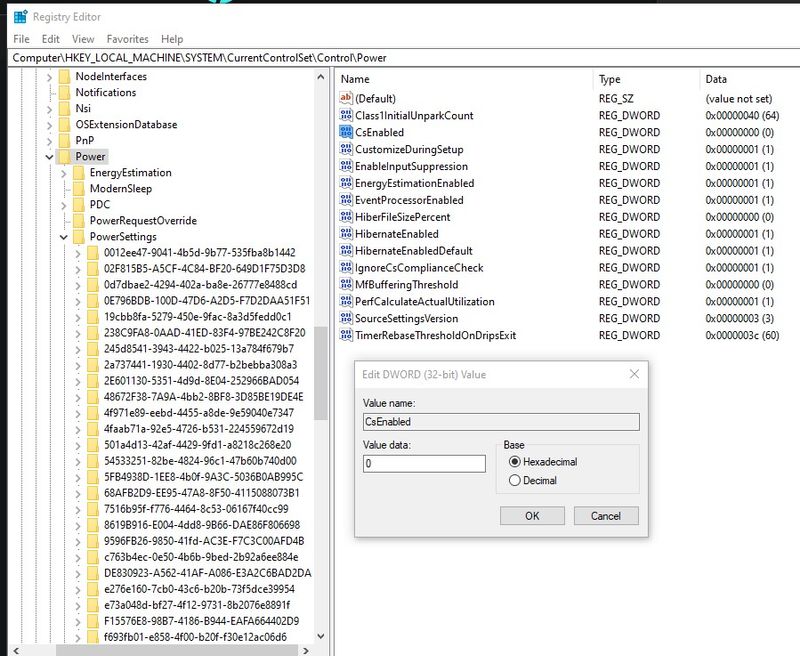Click the ModernSleep folder icon
Viewport: 800px width, 656px height.
[x=79, y=188]
